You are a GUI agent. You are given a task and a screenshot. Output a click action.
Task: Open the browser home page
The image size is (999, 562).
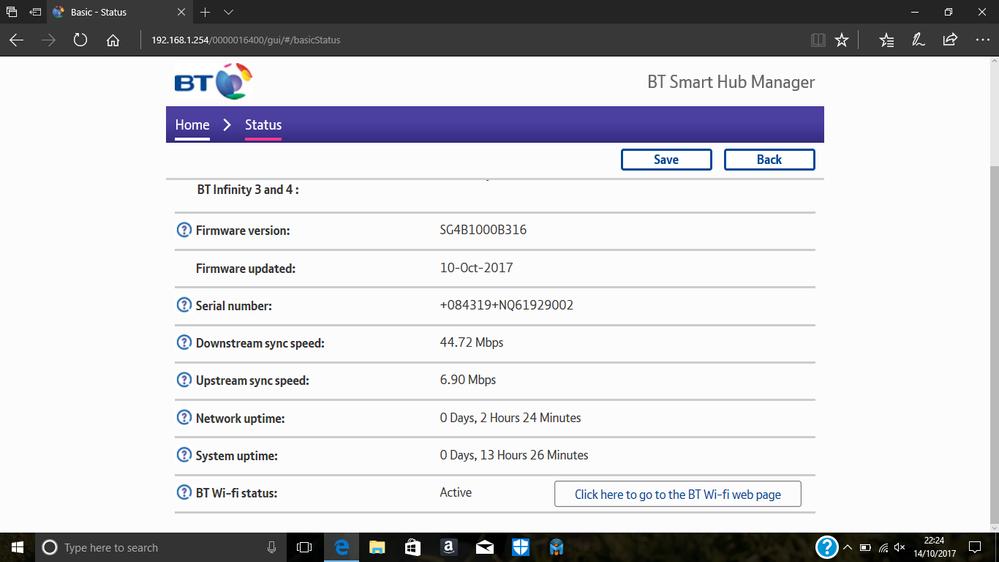tap(113, 40)
